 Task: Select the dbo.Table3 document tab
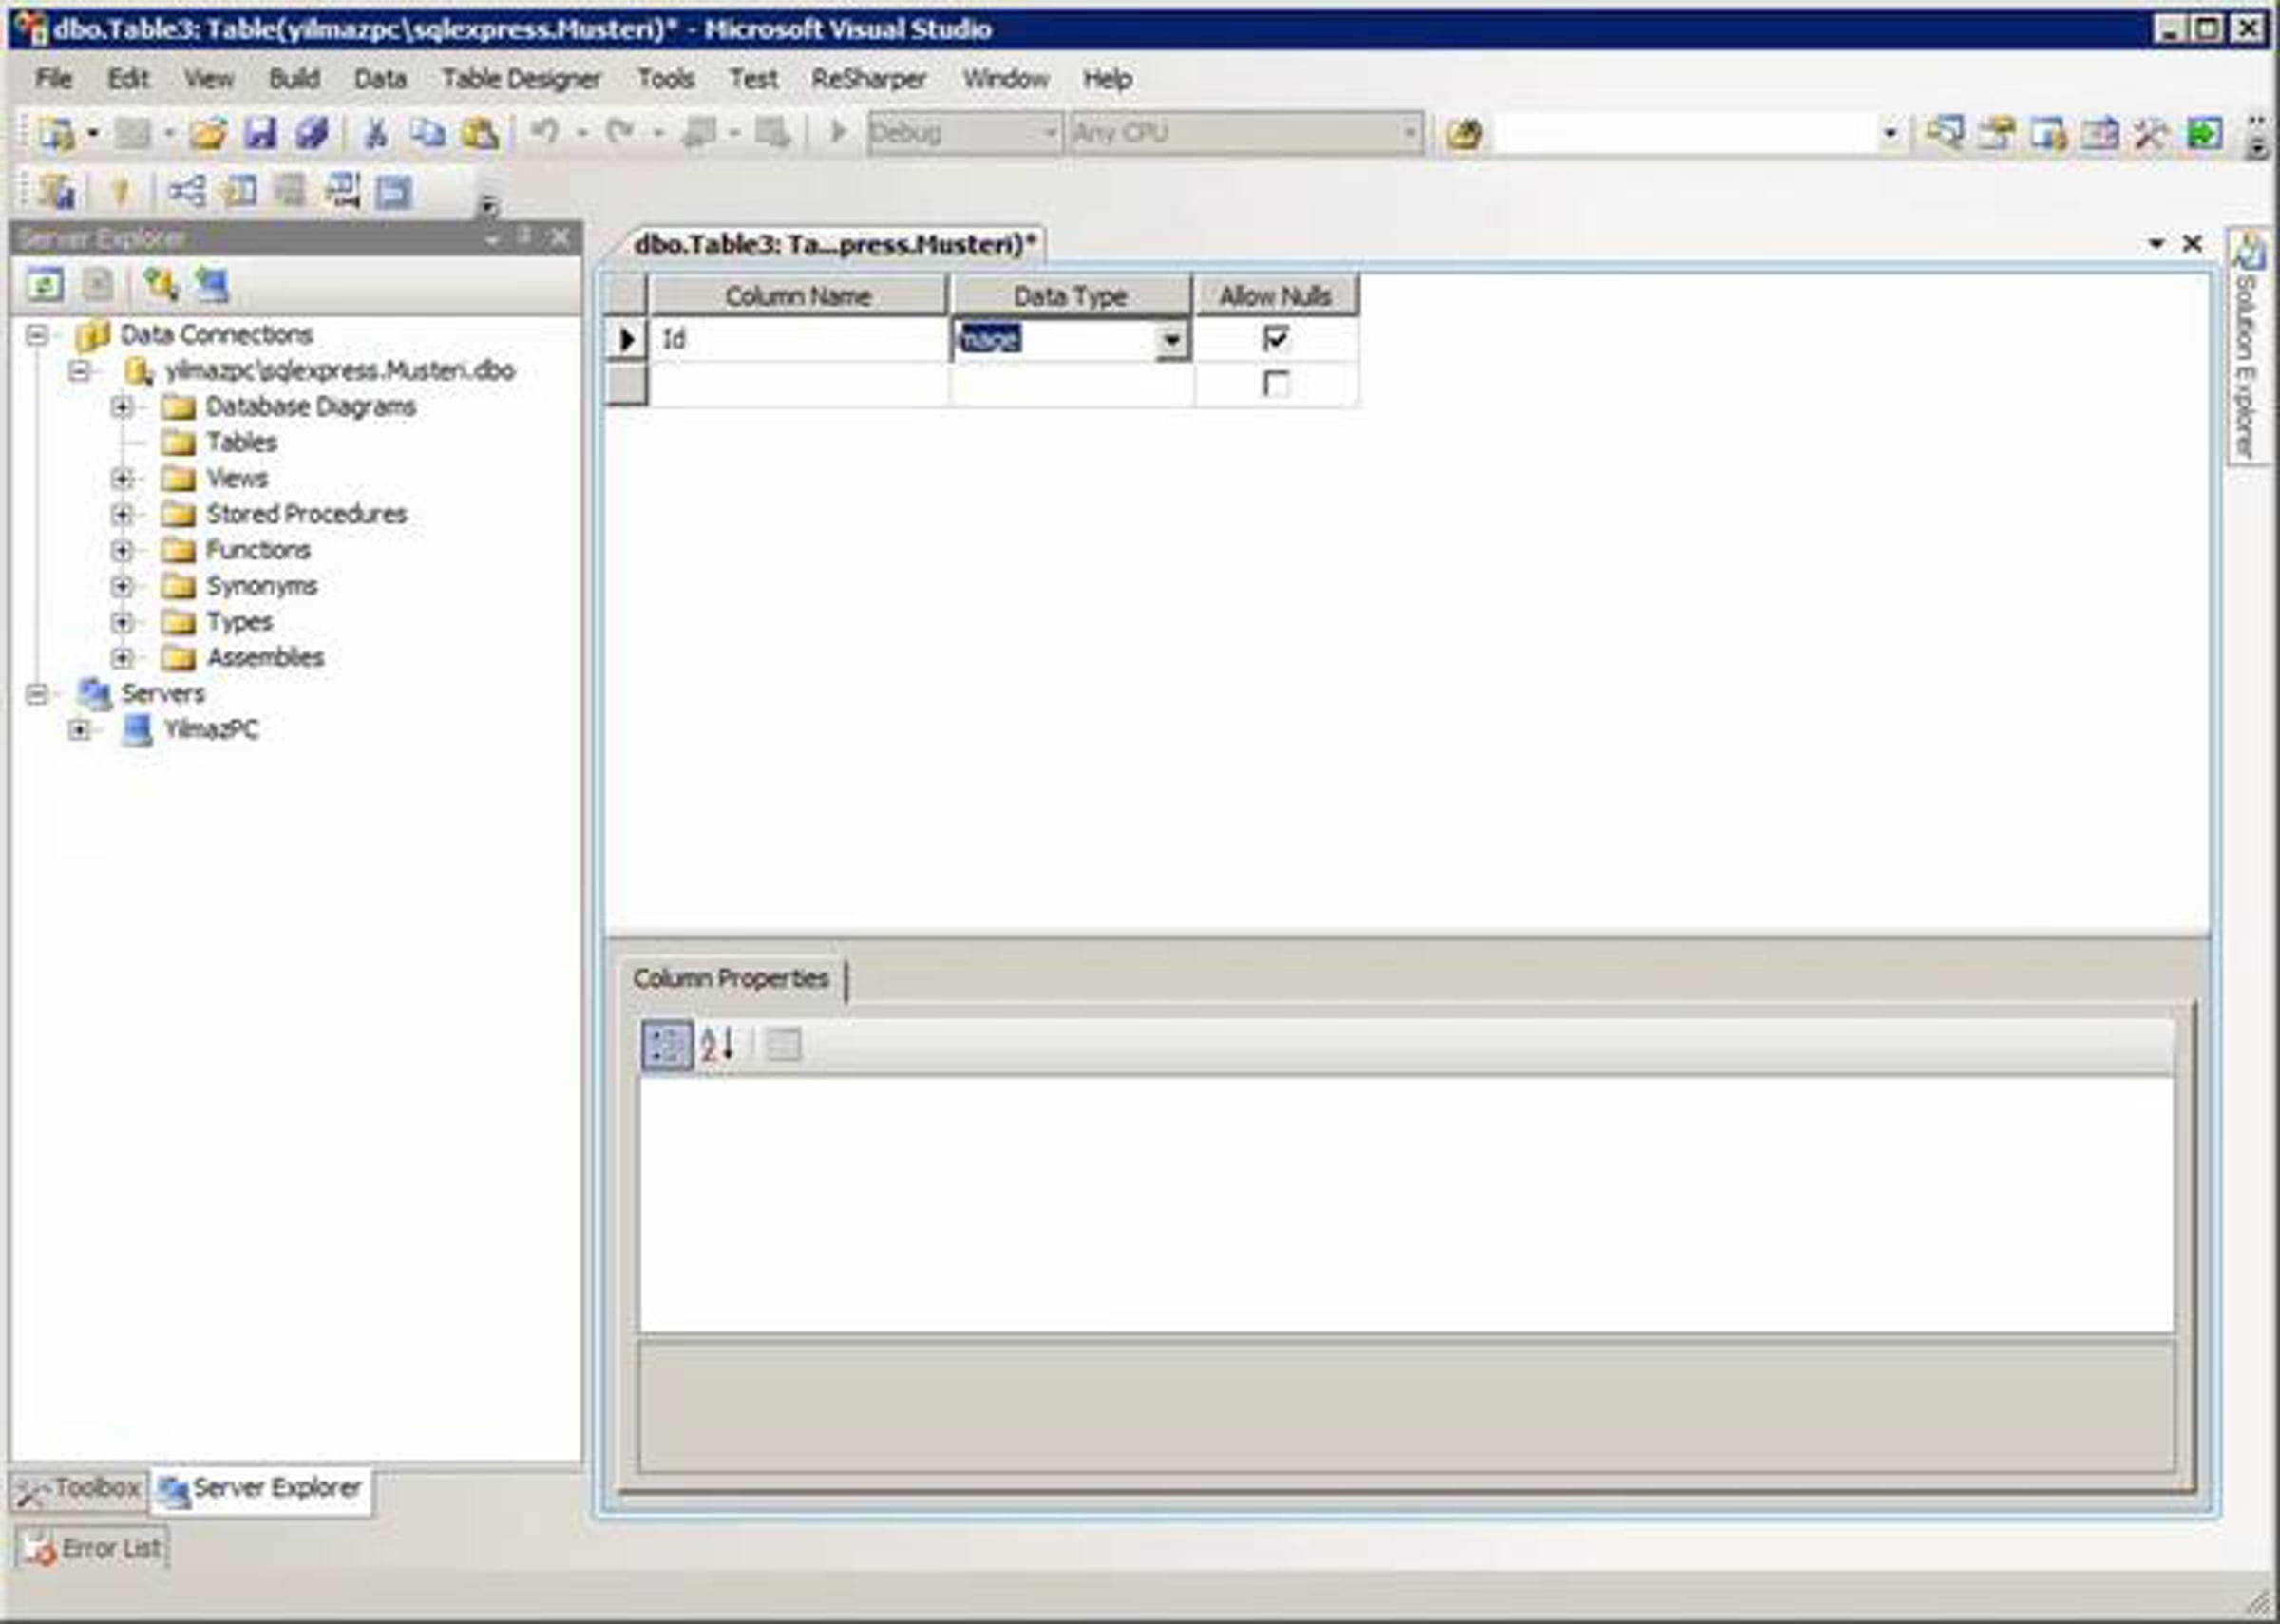point(833,244)
